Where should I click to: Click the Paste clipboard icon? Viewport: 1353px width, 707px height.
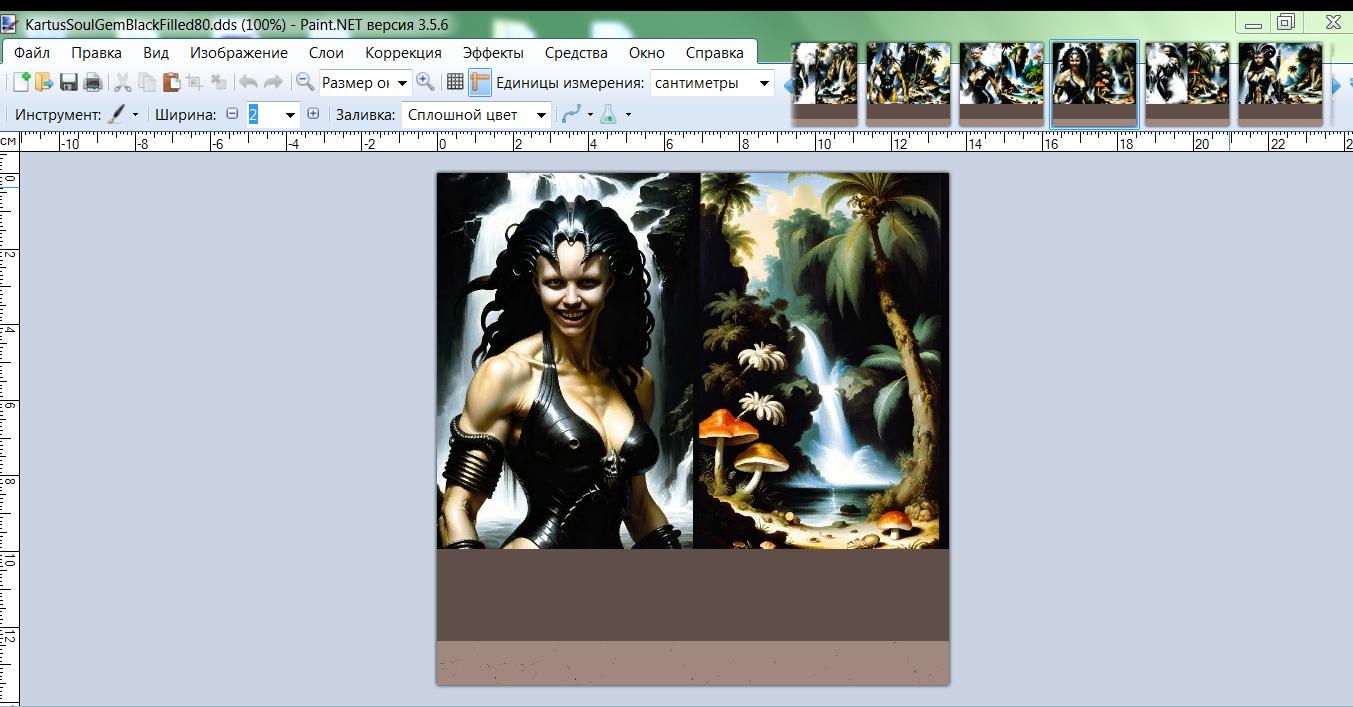(171, 83)
